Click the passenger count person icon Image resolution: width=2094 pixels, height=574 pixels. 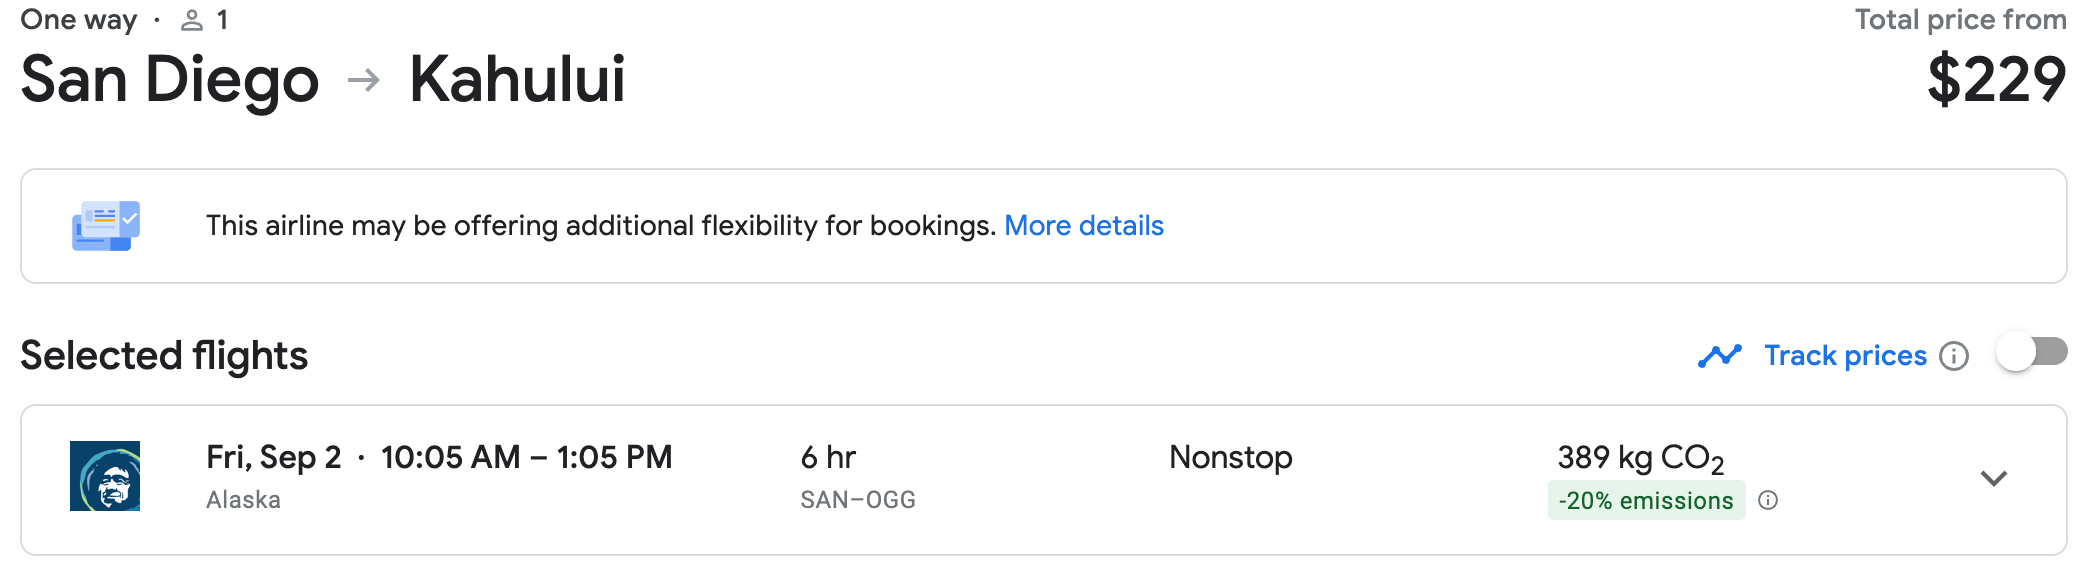pos(192,20)
